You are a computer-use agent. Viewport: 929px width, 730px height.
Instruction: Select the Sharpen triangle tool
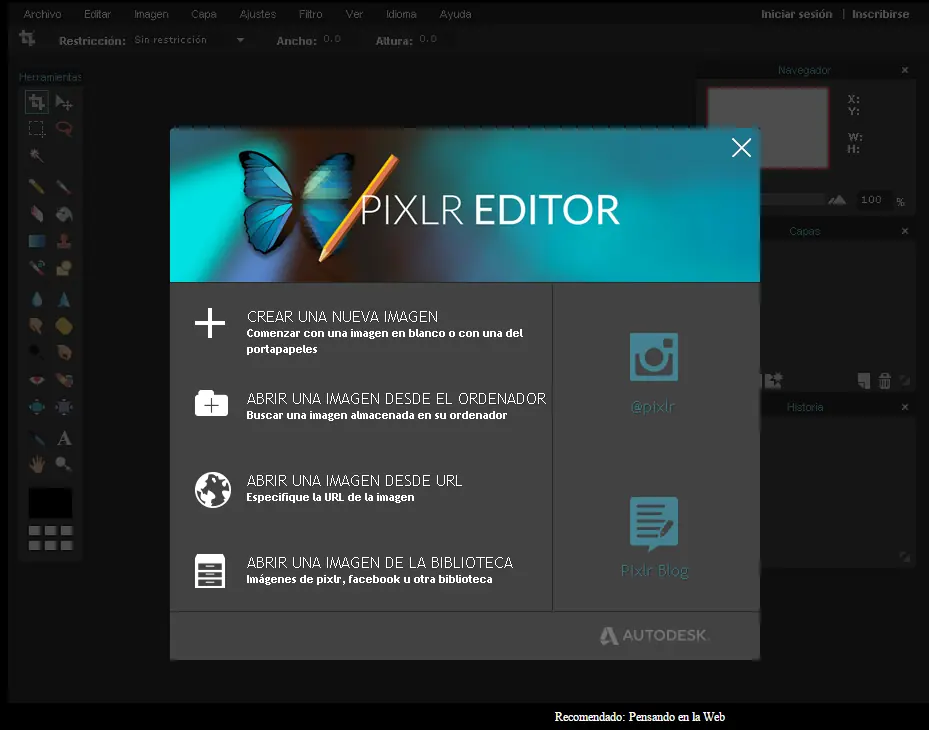click(64, 299)
